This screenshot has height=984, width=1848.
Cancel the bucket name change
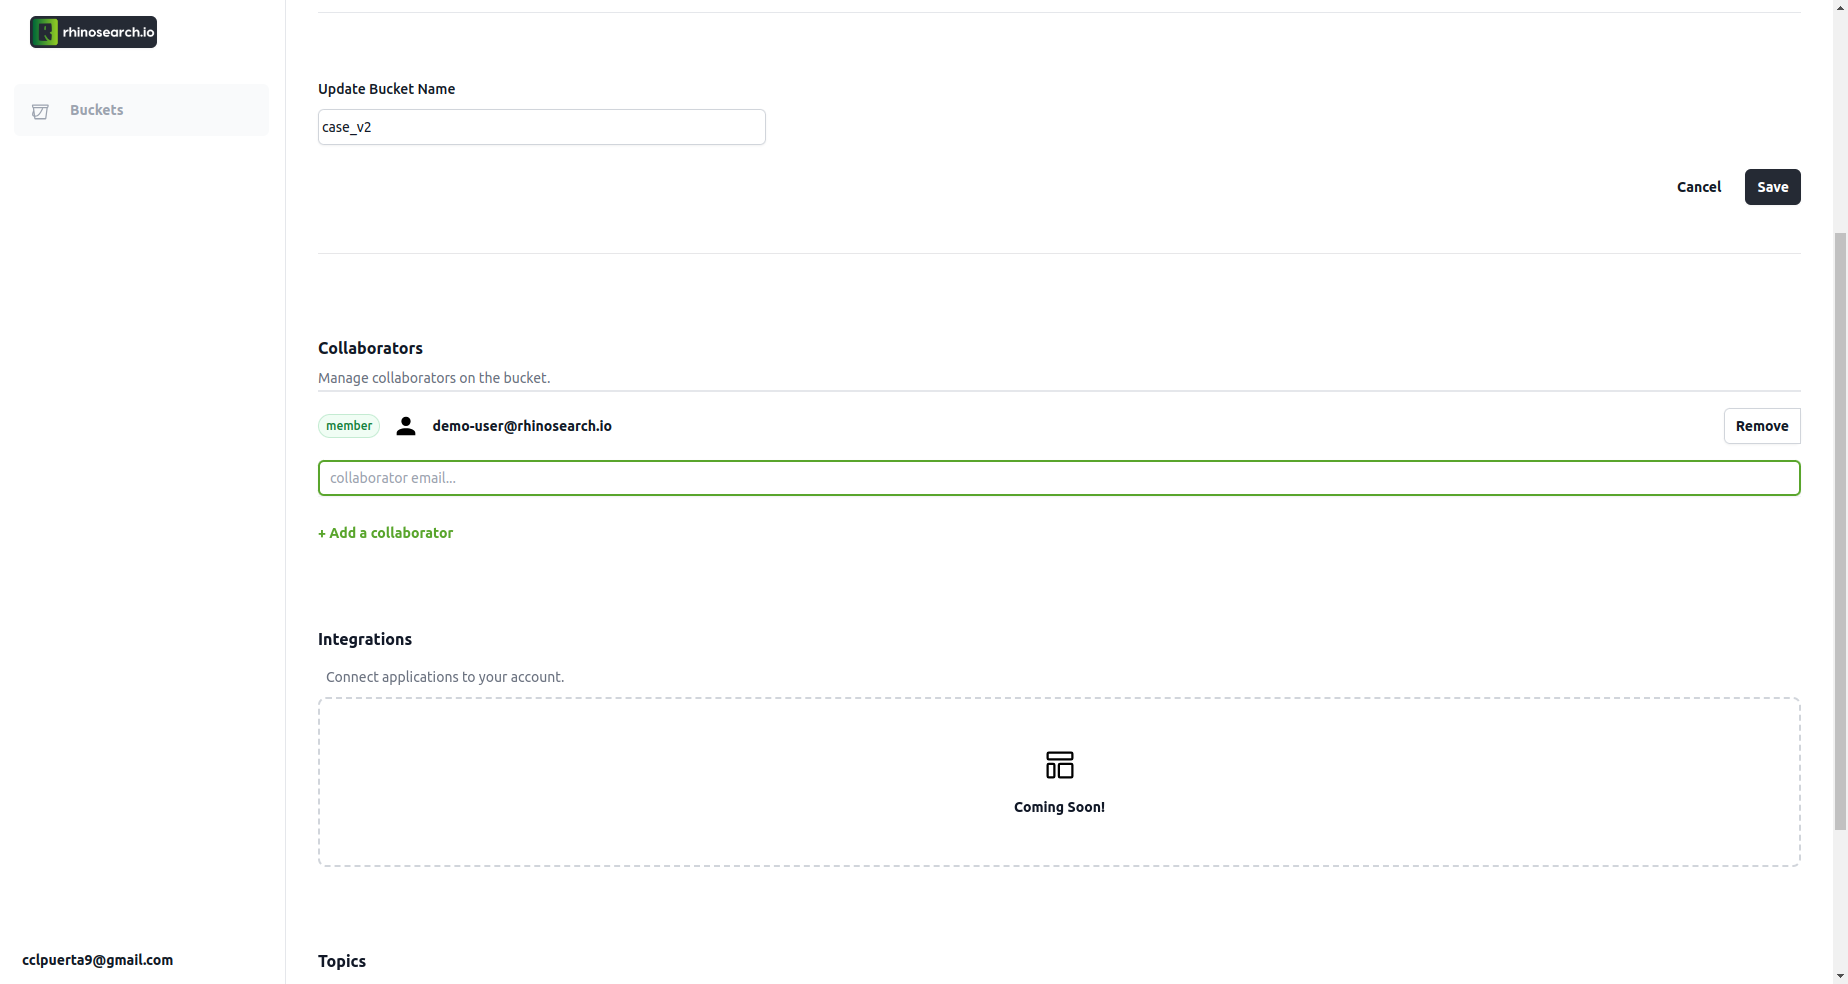tap(1698, 187)
